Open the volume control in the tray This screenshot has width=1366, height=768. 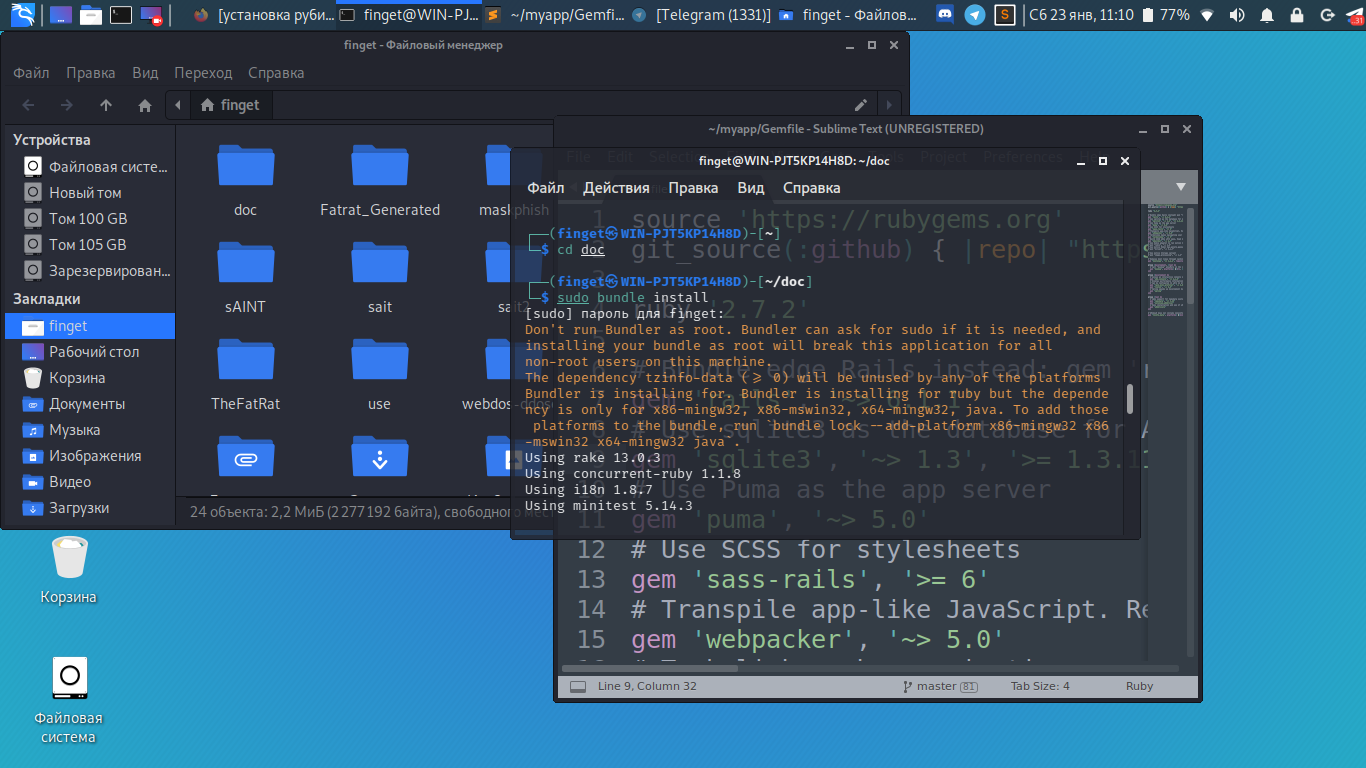1238,15
